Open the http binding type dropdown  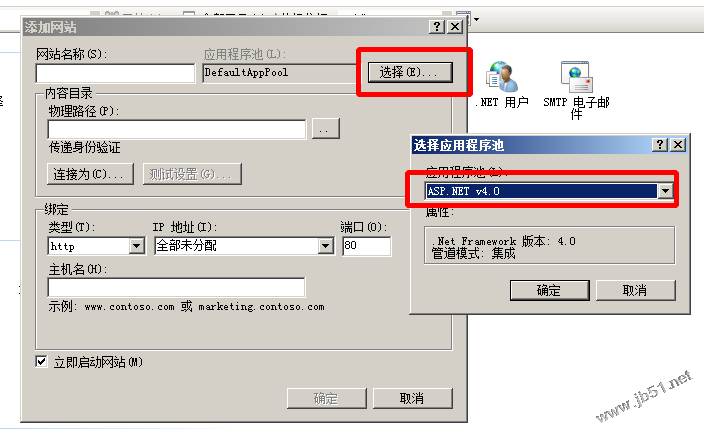(136, 246)
